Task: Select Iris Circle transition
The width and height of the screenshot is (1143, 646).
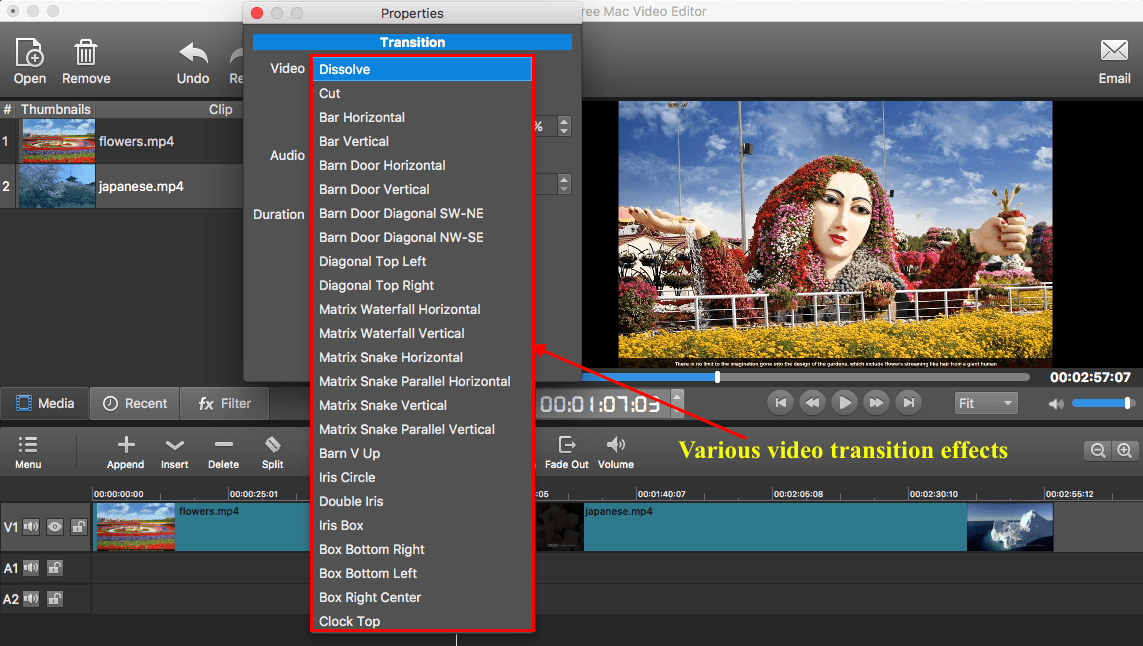Action: 422,478
